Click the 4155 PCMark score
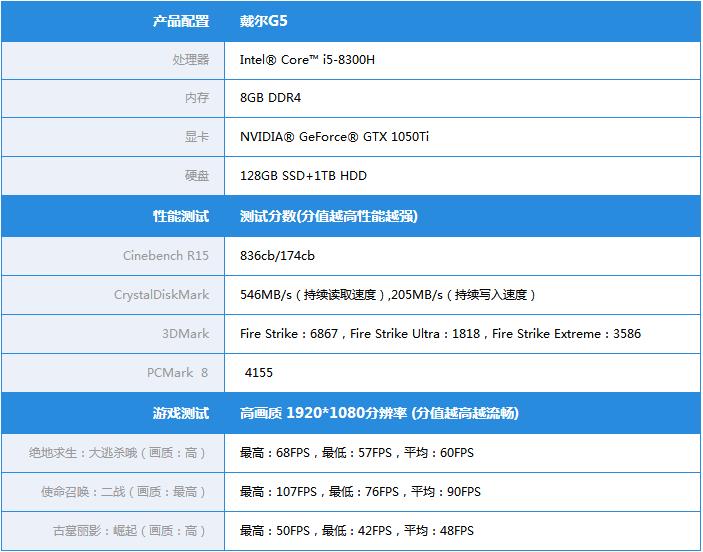This screenshot has height=552, width=703. [x=259, y=373]
